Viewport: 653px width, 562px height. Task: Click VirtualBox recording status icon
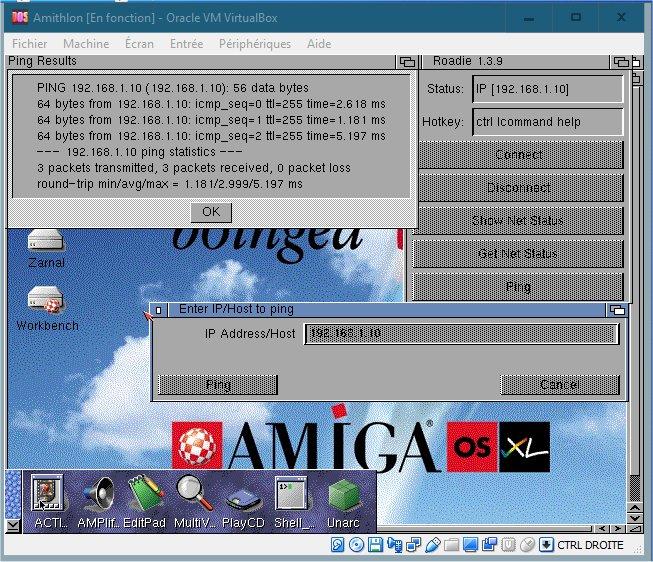pyautogui.click(x=489, y=545)
